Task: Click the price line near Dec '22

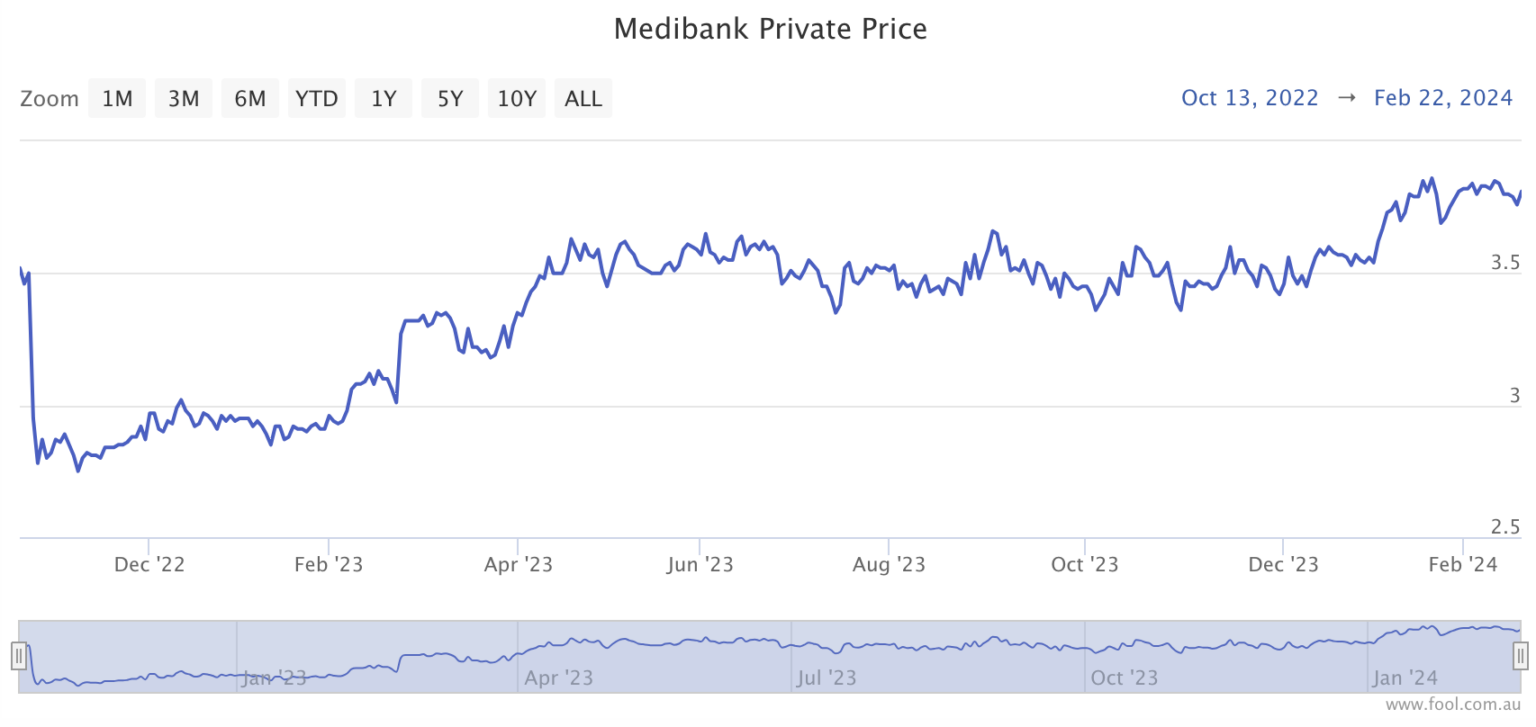Action: point(148,413)
